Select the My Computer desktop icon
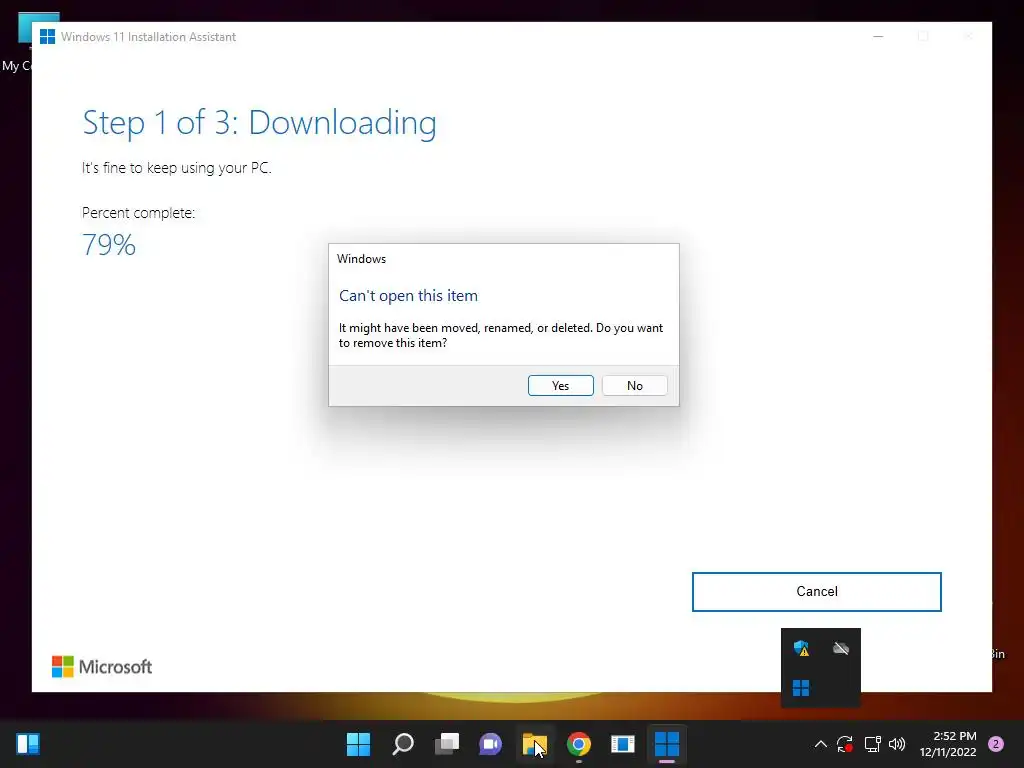The width and height of the screenshot is (1024, 768). coord(16,42)
